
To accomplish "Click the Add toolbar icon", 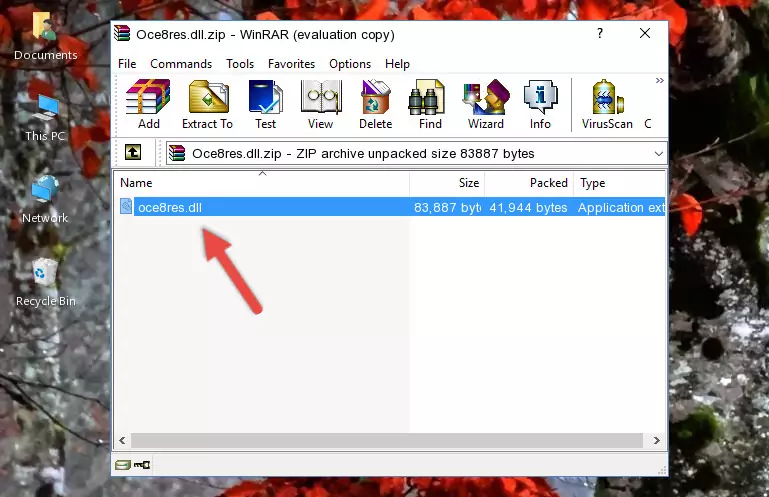I will tap(148, 104).
